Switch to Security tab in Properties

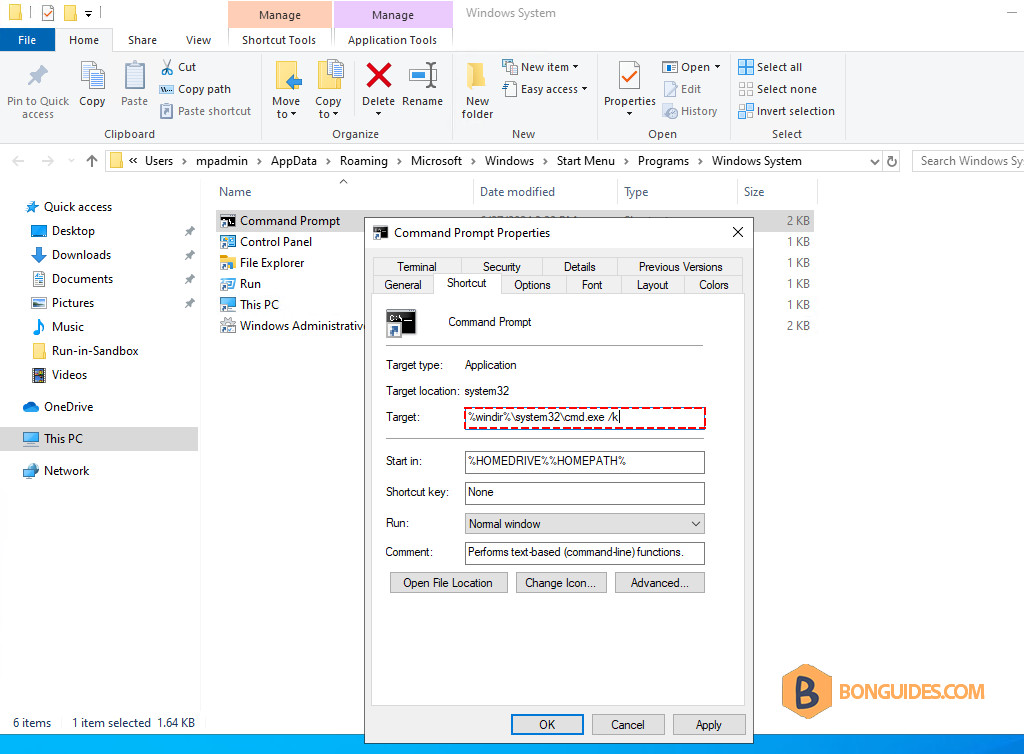502,267
